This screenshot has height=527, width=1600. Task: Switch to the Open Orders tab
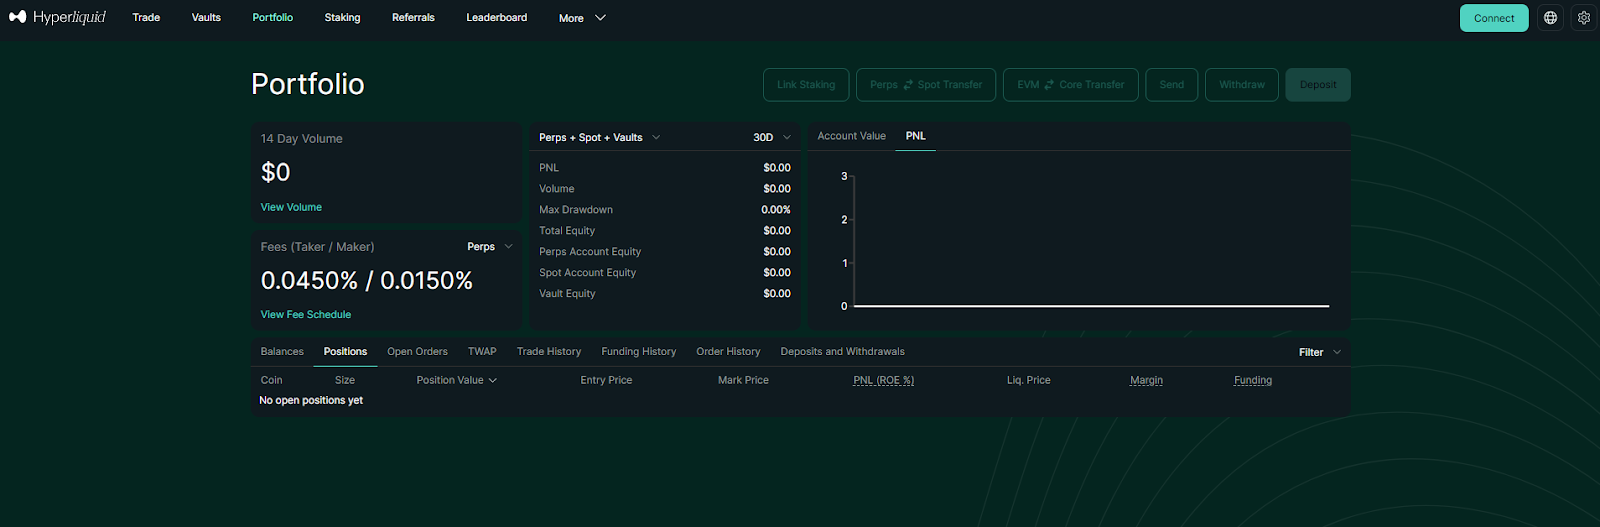point(417,351)
